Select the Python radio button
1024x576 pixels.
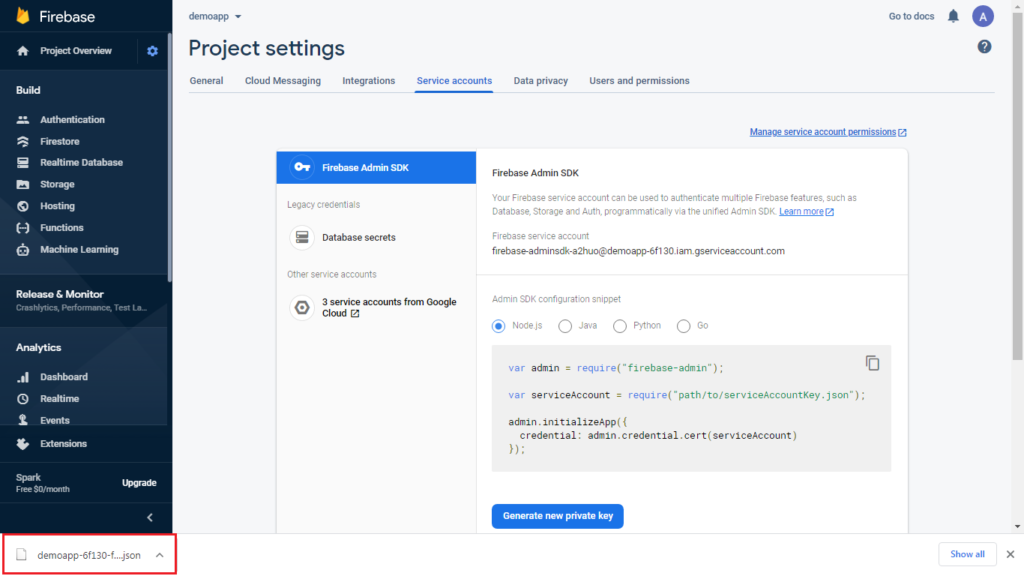[619, 326]
